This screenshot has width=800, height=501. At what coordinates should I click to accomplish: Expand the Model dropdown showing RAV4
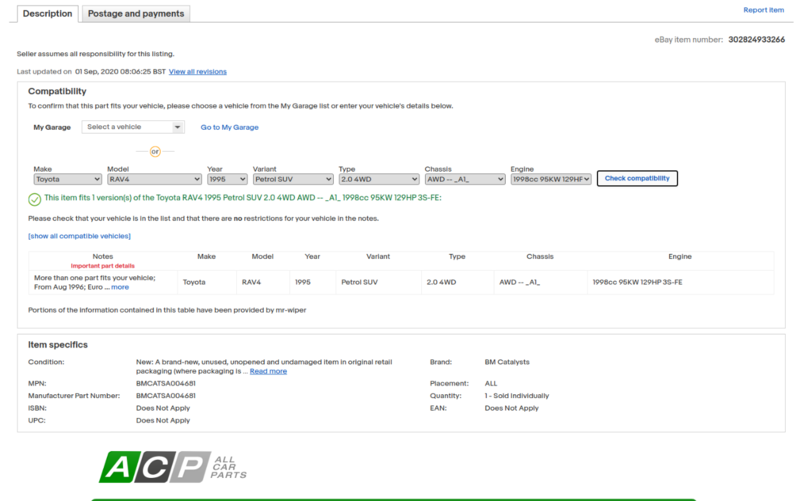pyautogui.click(x=155, y=180)
